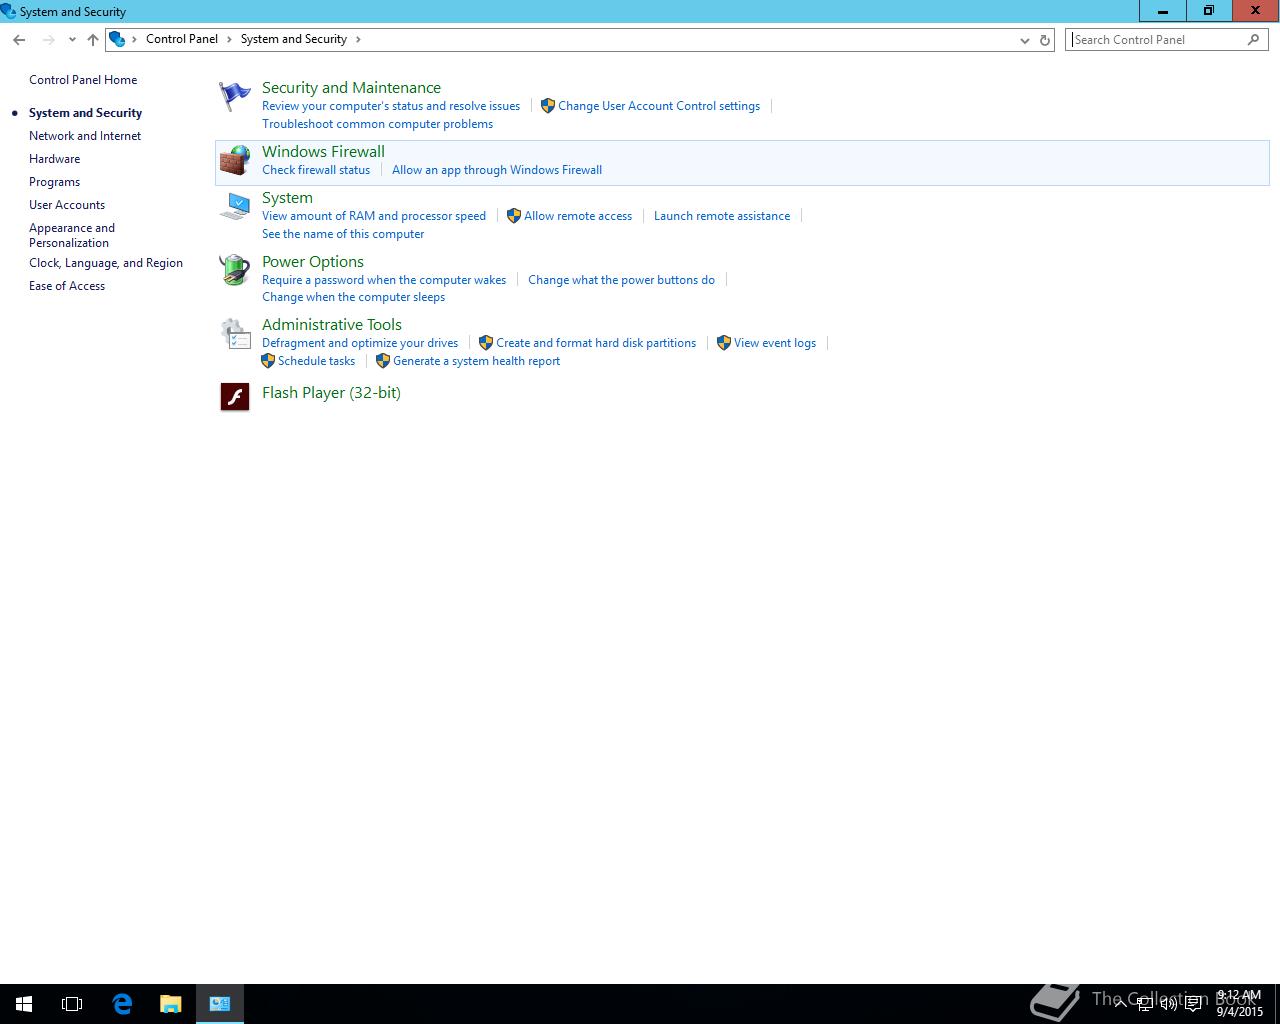Image resolution: width=1280 pixels, height=1024 pixels.
Task: Go back with the back arrow
Action: click(x=19, y=40)
